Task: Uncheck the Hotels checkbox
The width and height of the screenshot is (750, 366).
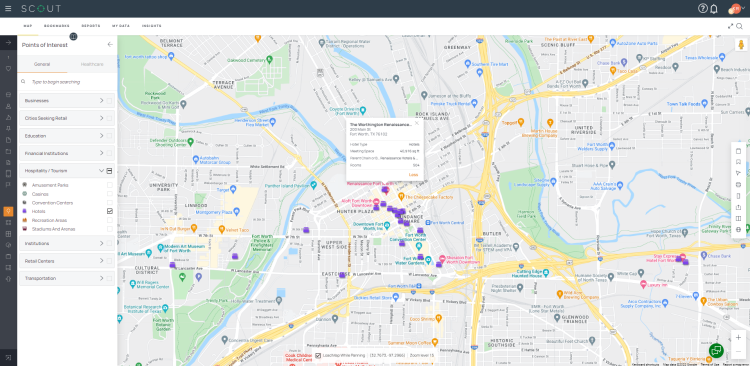Action: click(110, 211)
